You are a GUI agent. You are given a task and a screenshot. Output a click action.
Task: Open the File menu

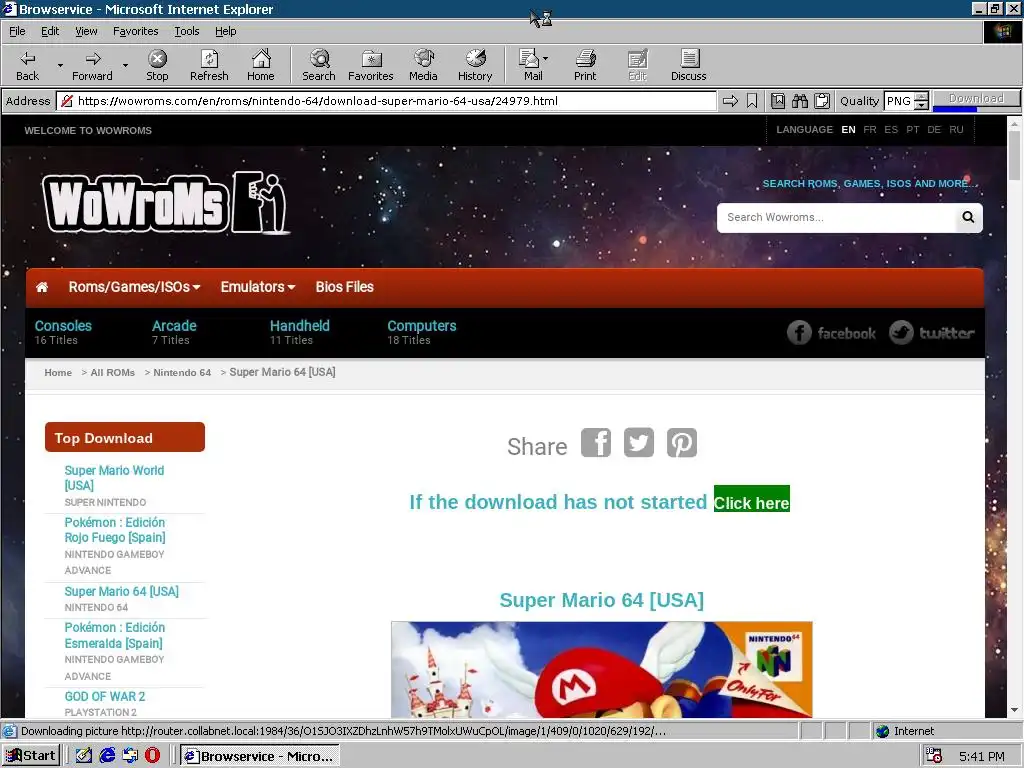[17, 31]
